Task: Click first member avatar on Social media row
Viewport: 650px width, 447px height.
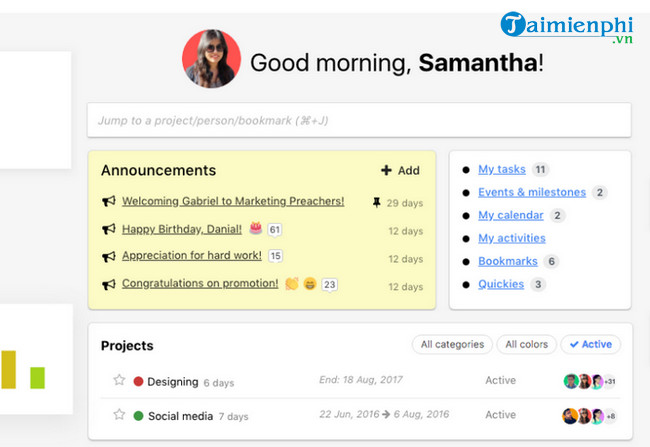Action: tap(570, 416)
